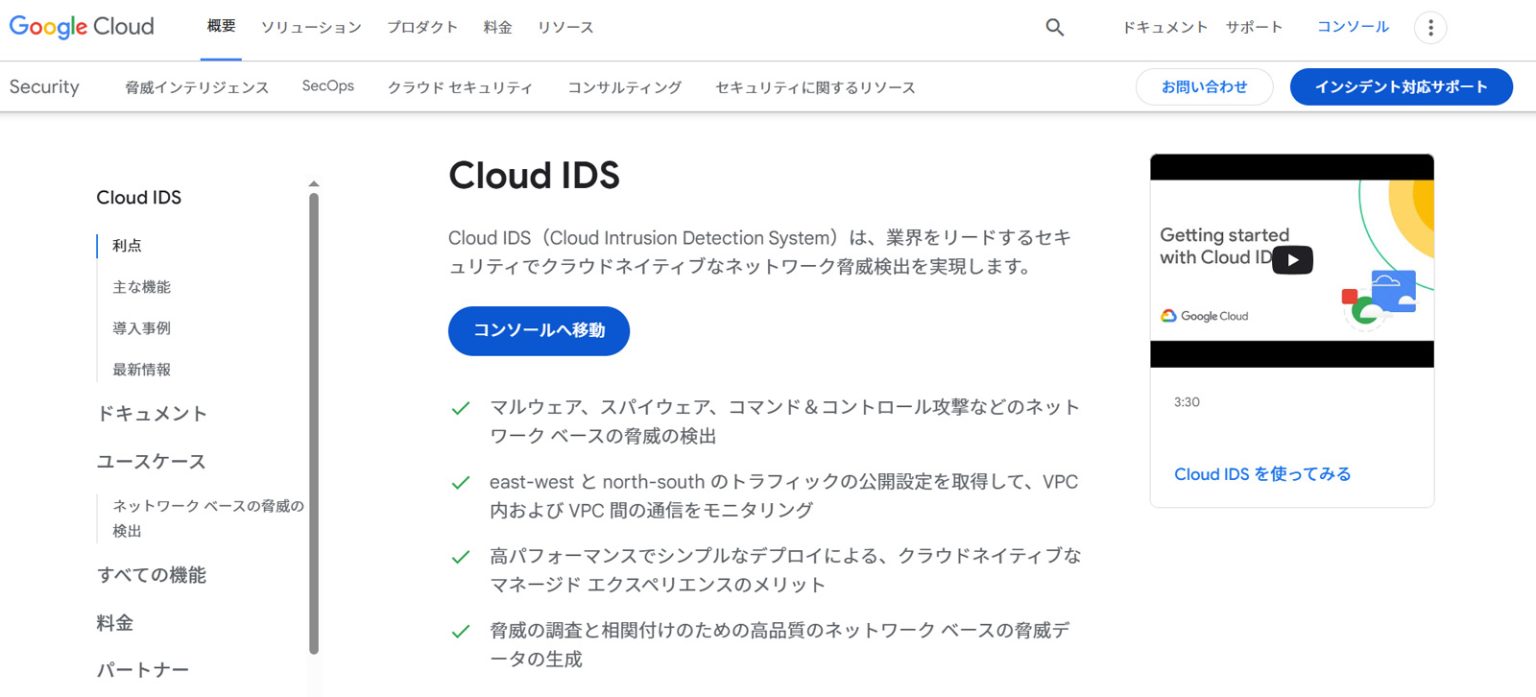Open the more options three-dot menu
This screenshot has height=697, width=1536.
tap(1430, 27)
